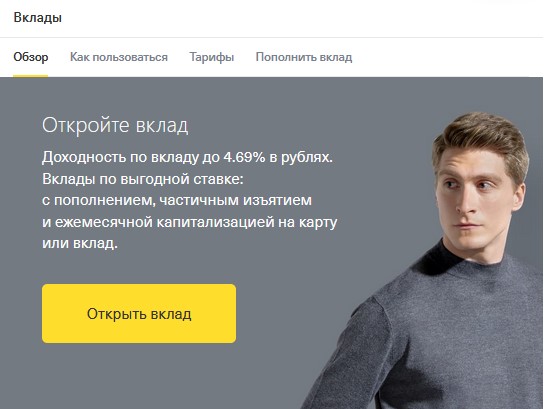Click the final text line или вклад
This screenshot has width=544, height=409.
[80, 243]
